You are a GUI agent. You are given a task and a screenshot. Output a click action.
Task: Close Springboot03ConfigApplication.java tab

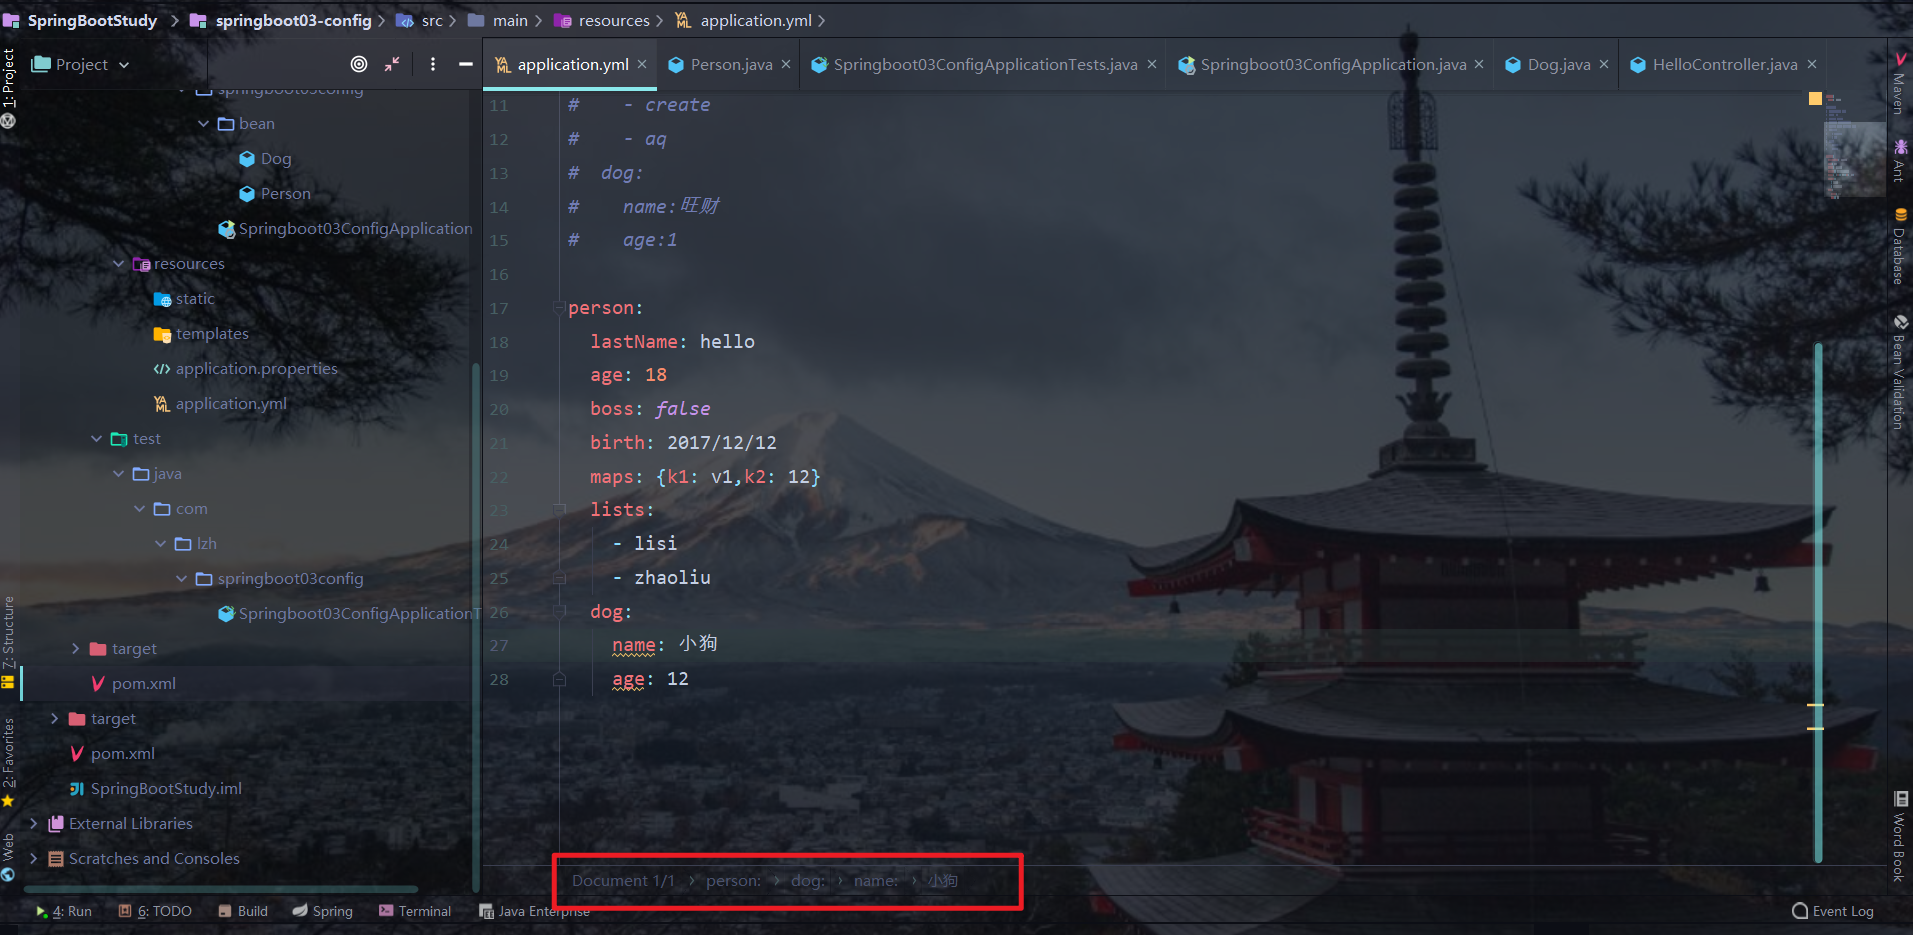click(1479, 64)
